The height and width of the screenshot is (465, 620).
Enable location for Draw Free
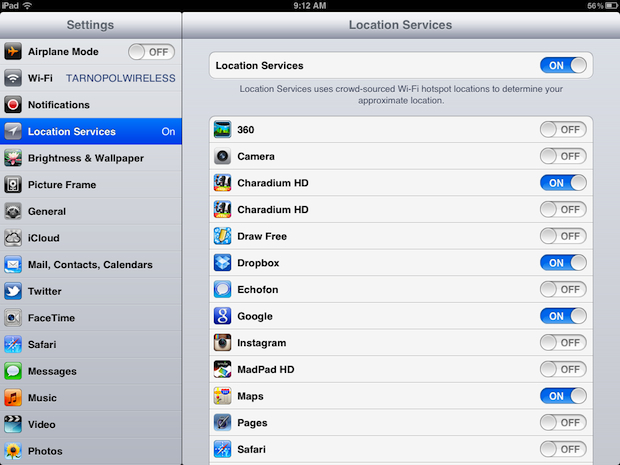563,236
